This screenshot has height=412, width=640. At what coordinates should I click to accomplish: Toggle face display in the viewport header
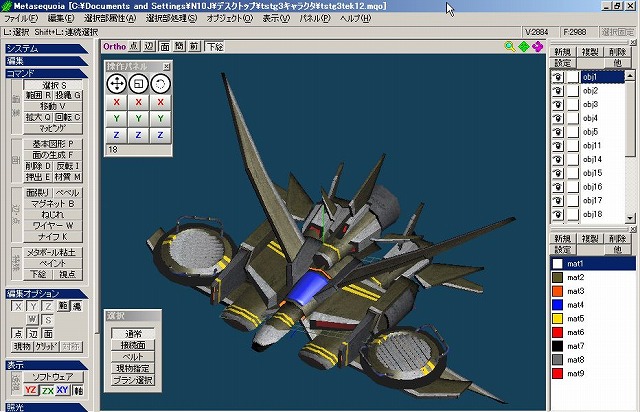[164, 47]
